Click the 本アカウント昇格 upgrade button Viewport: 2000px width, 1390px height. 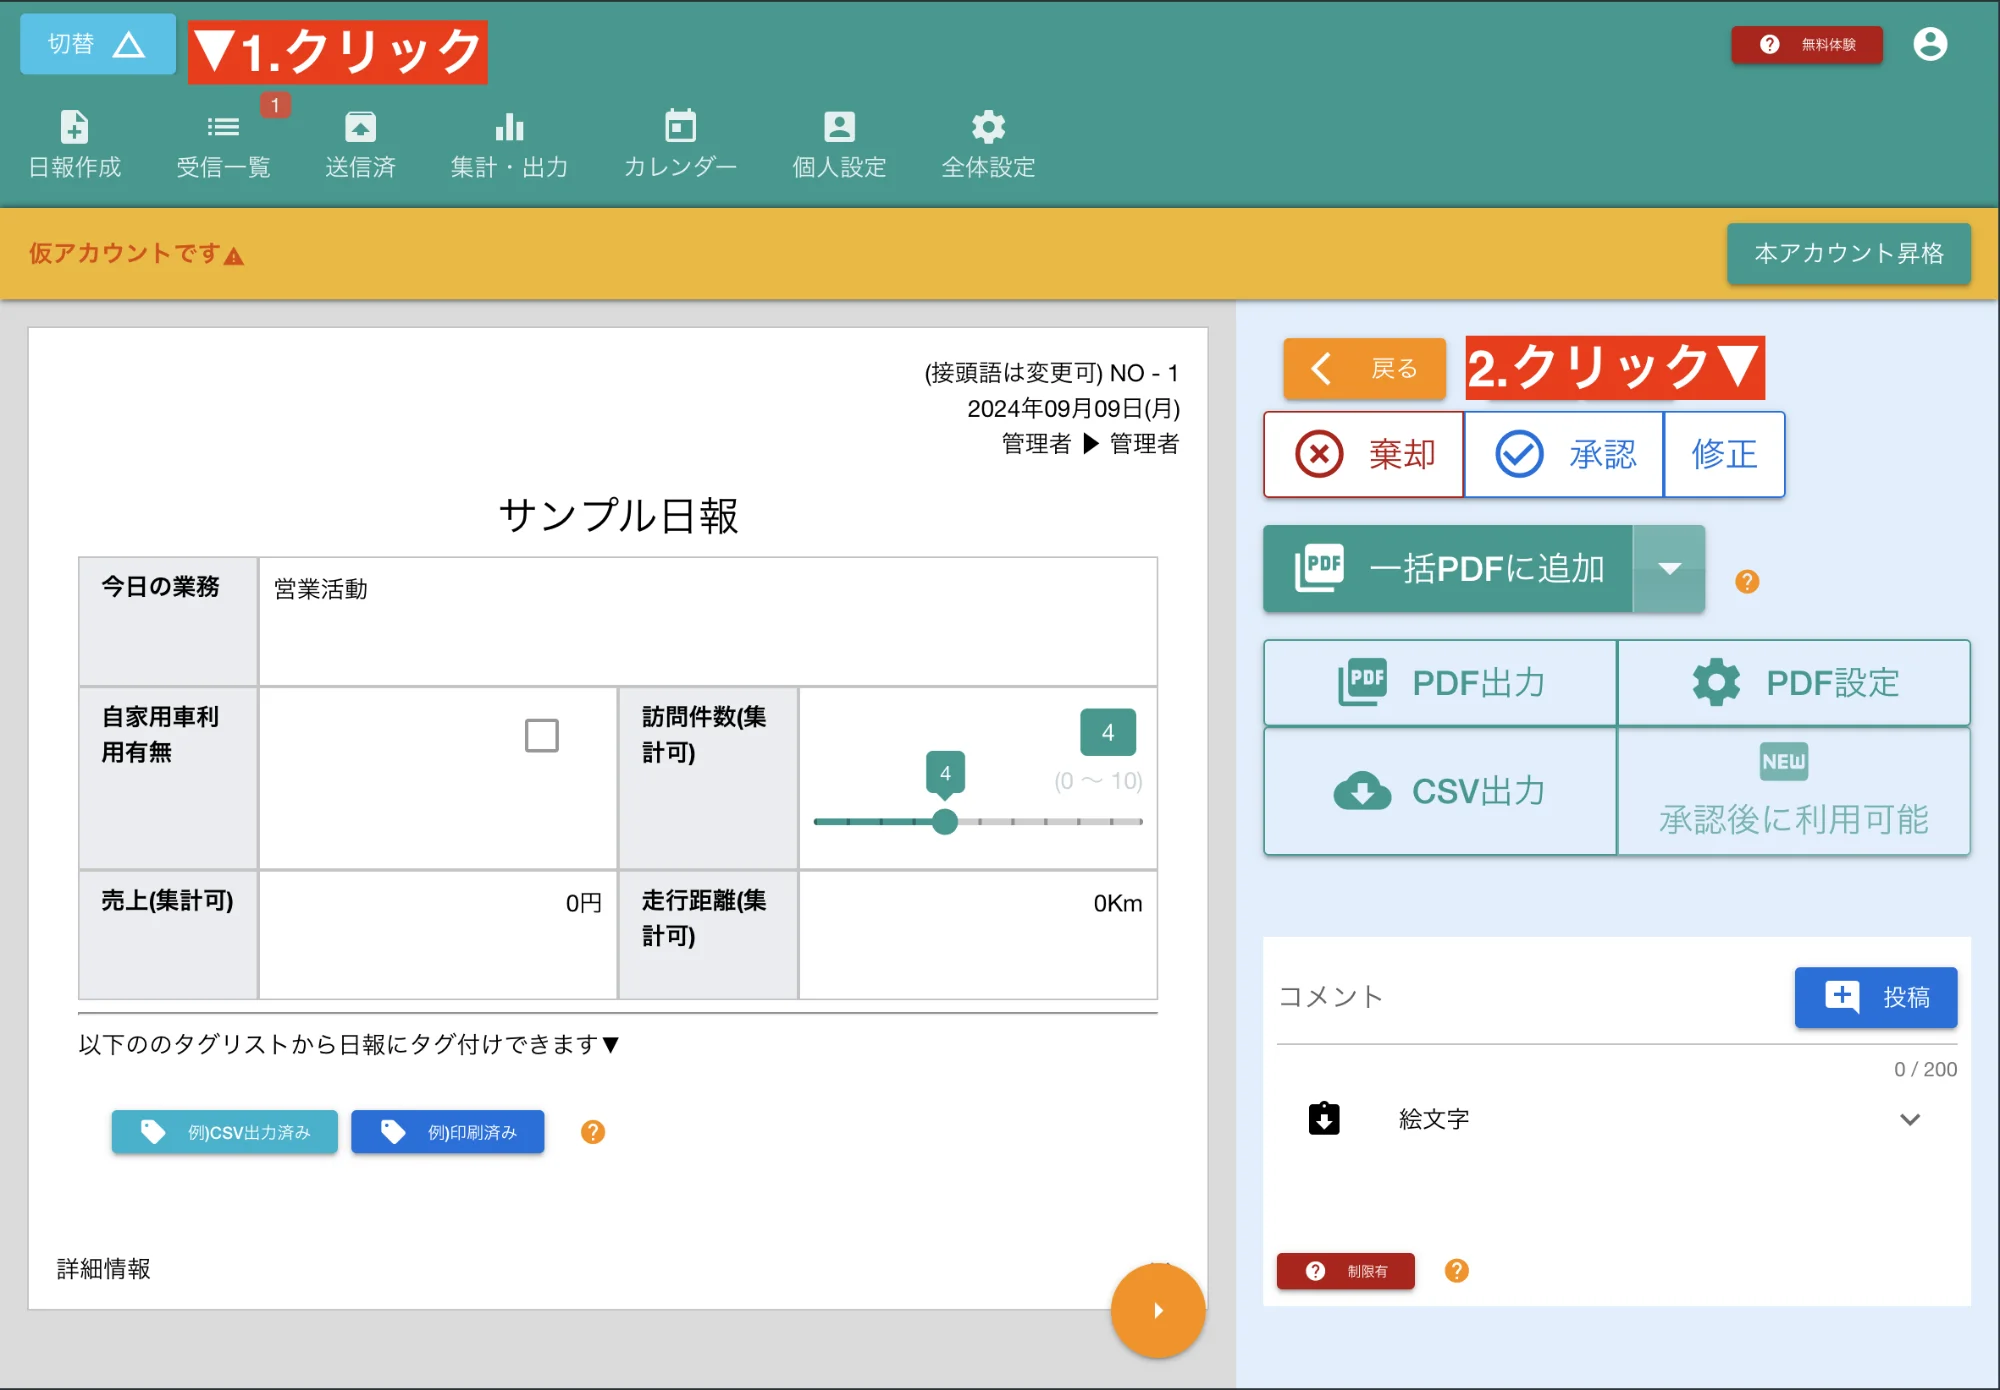coord(1848,253)
